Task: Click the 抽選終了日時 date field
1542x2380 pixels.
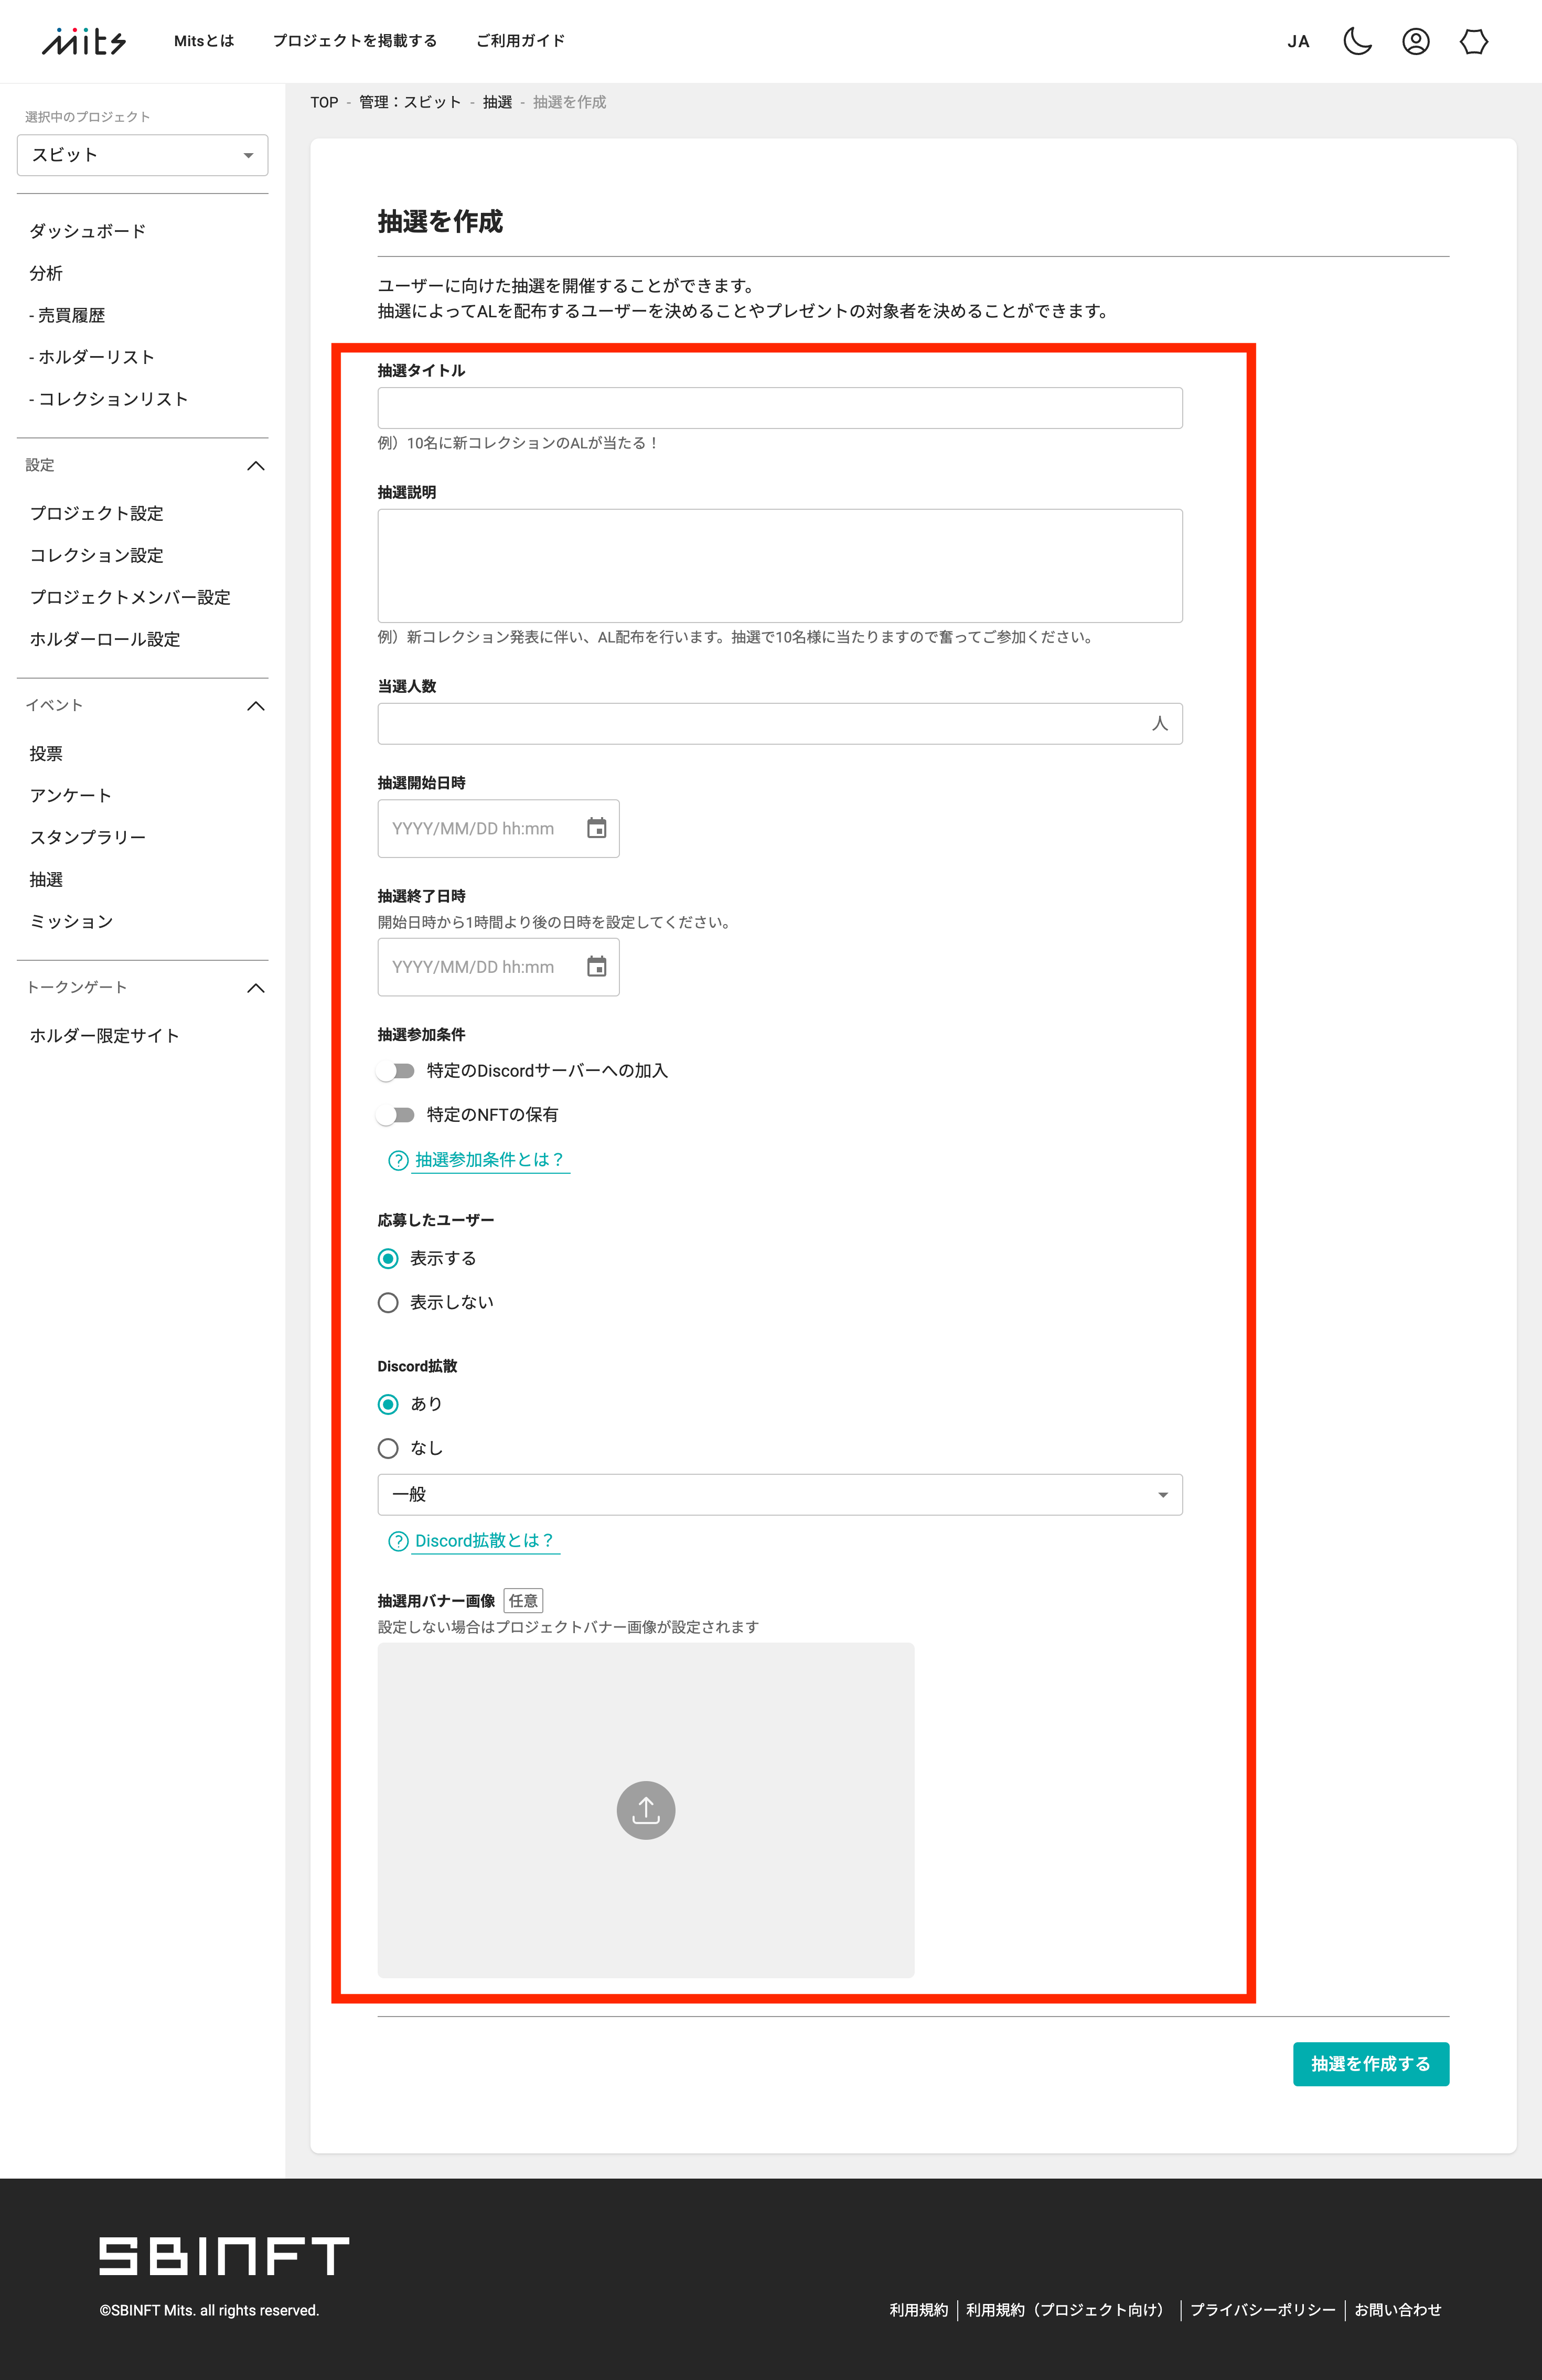Action: point(498,967)
